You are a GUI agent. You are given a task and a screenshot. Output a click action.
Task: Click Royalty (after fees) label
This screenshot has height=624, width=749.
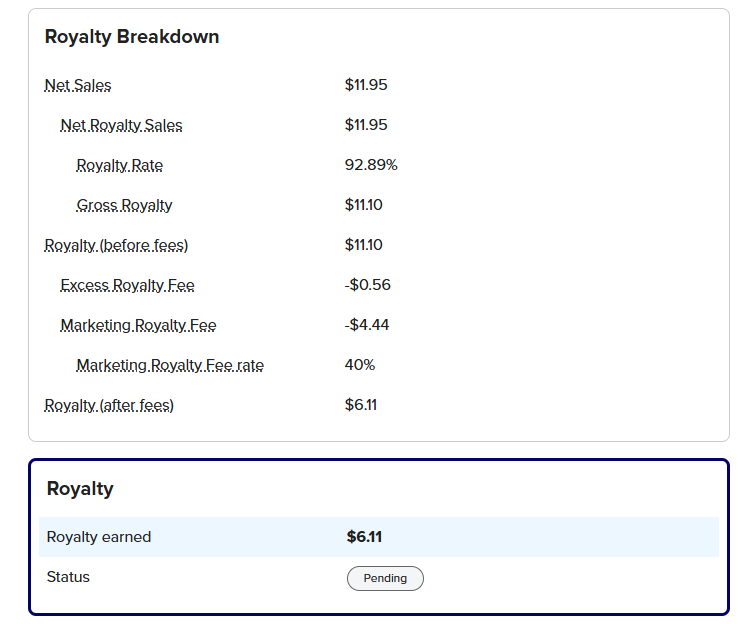(x=109, y=405)
